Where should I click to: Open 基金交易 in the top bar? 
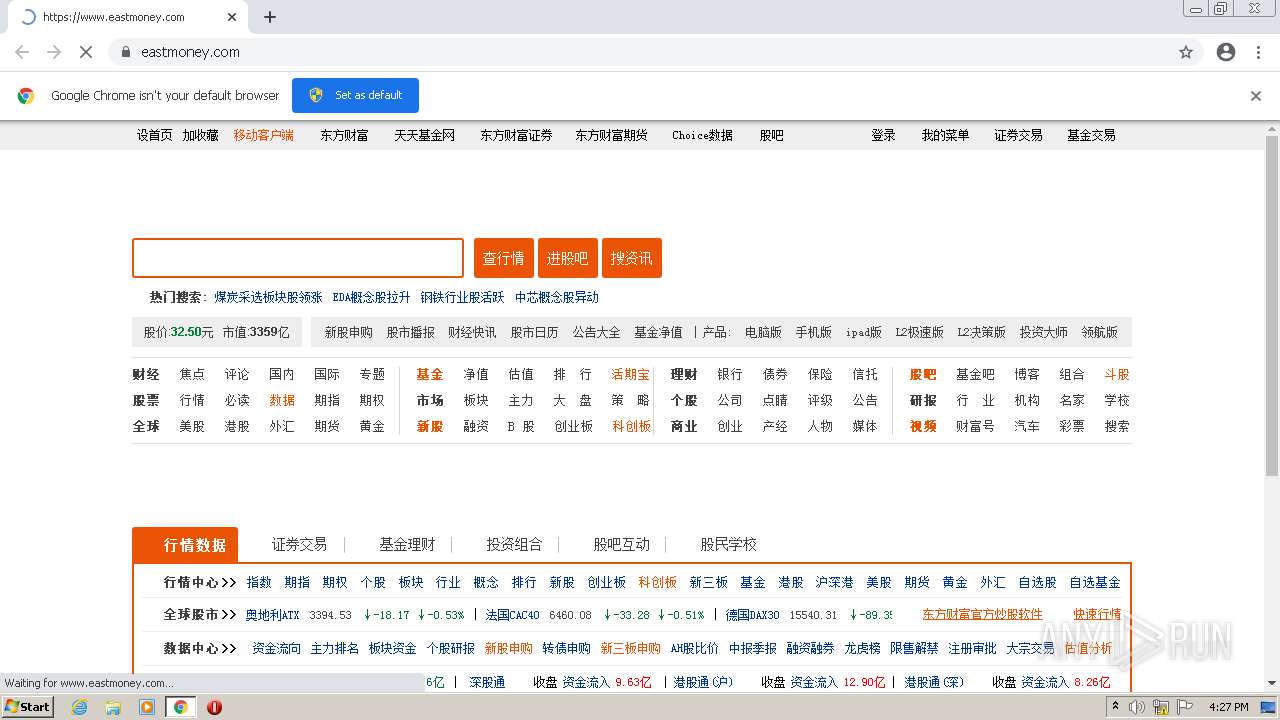pos(1091,135)
